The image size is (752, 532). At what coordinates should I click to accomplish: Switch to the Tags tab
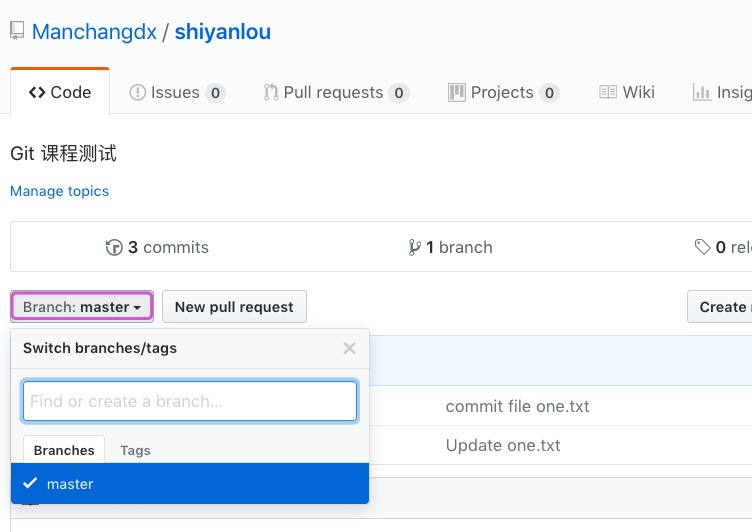(135, 450)
